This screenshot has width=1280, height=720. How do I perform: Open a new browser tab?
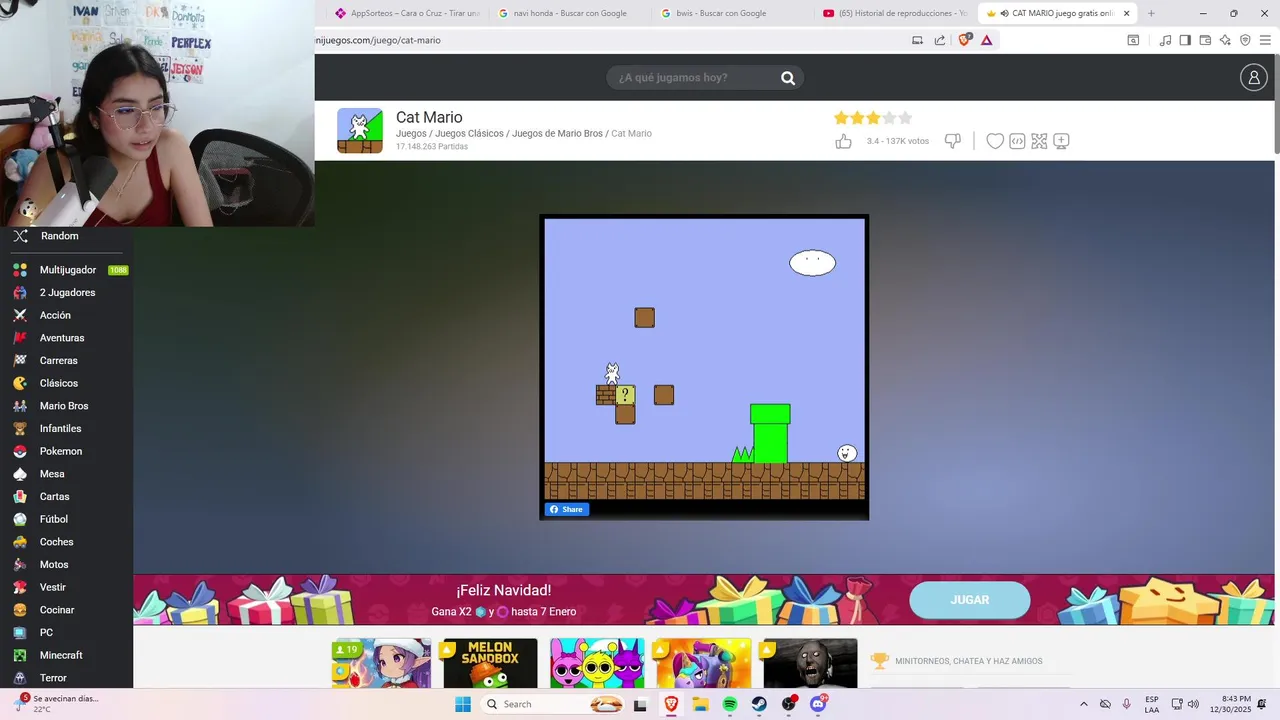coord(1151,13)
